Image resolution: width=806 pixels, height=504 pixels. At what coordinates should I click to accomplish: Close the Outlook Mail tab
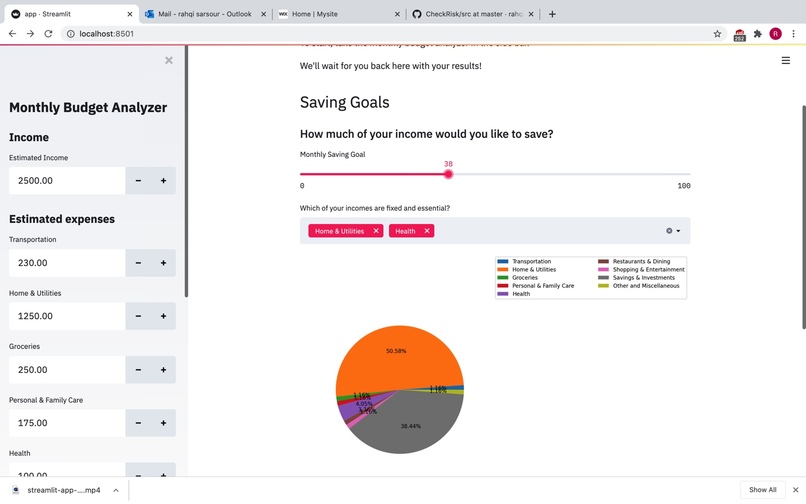click(x=264, y=14)
